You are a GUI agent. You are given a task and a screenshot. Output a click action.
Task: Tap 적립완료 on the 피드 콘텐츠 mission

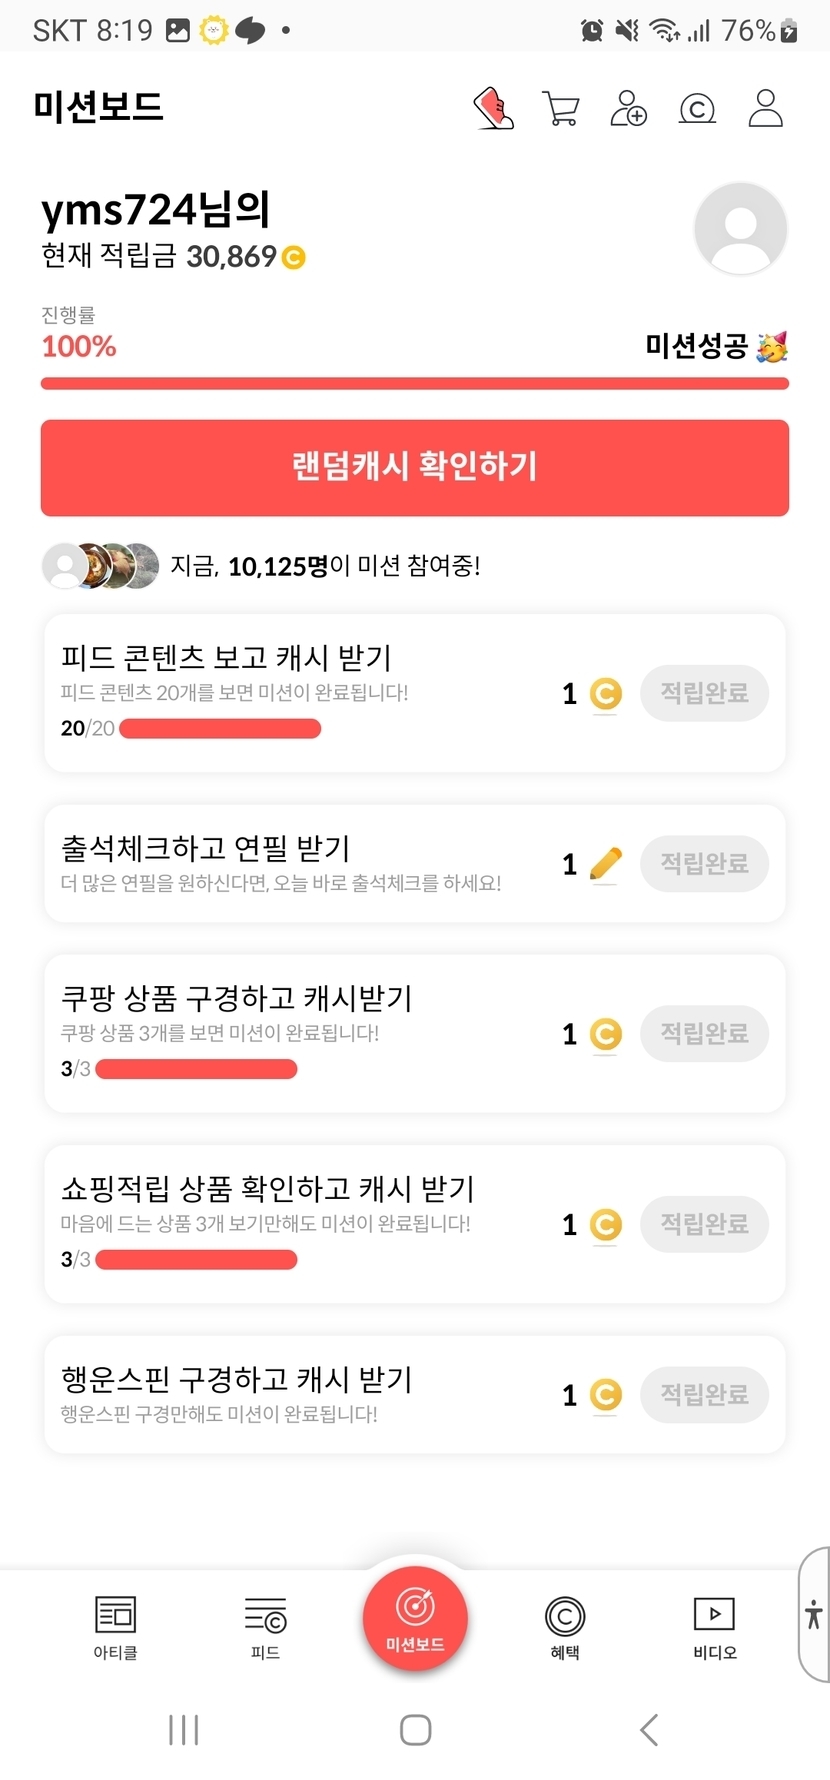[x=704, y=693]
